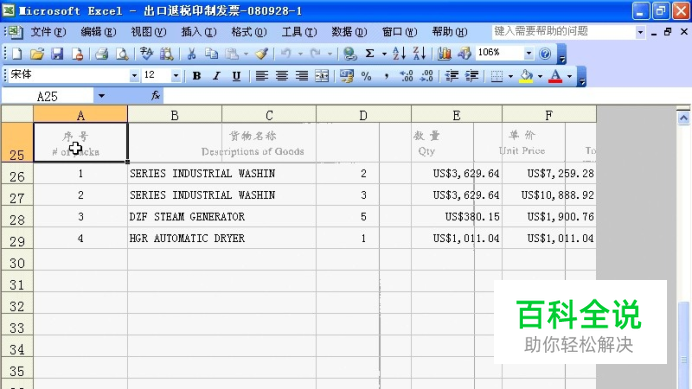
Task: Open the font name dropdown 宋体
Action: (134, 76)
